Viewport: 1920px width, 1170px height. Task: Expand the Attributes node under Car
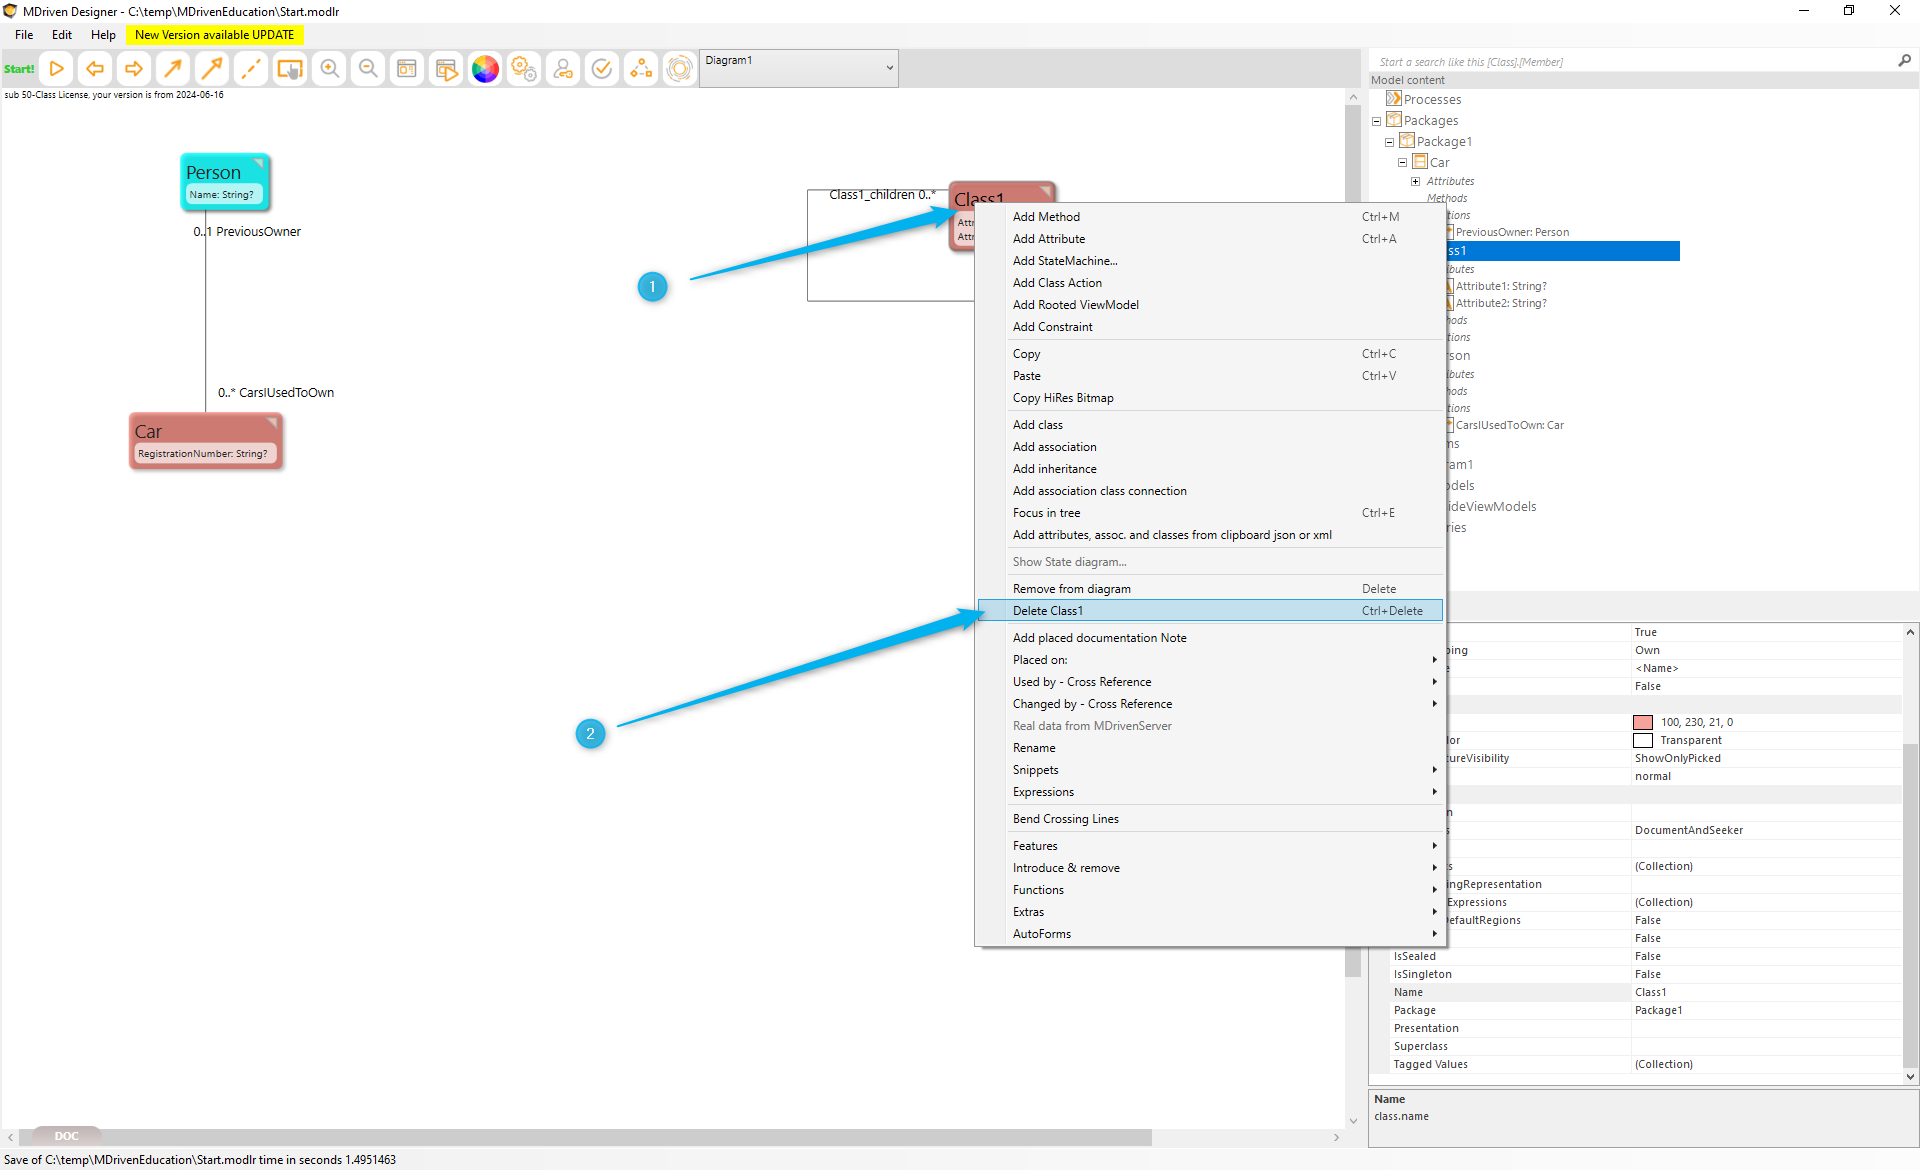tap(1415, 182)
